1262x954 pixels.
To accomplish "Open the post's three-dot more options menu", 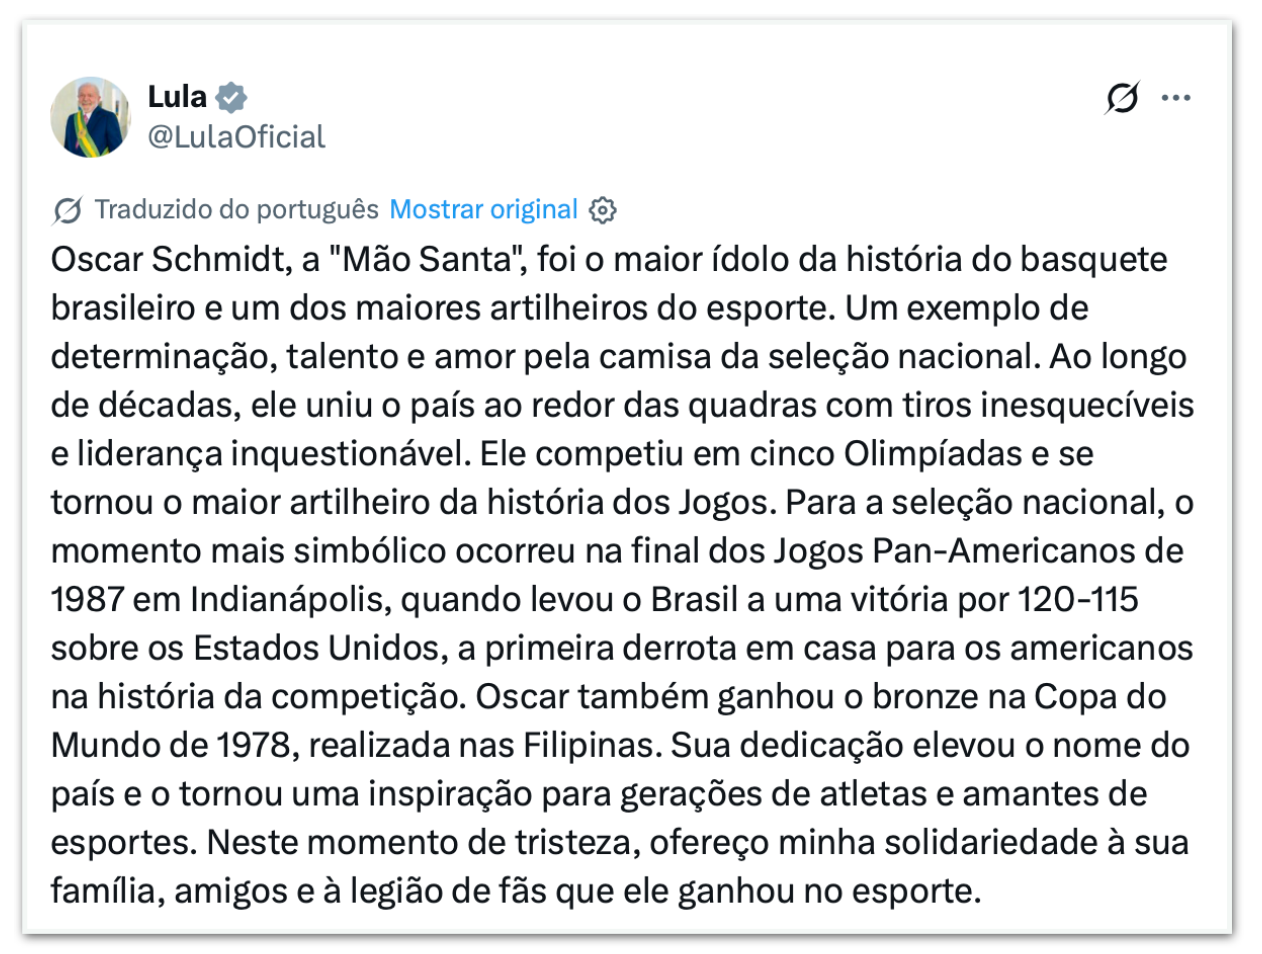I will pos(1176,98).
